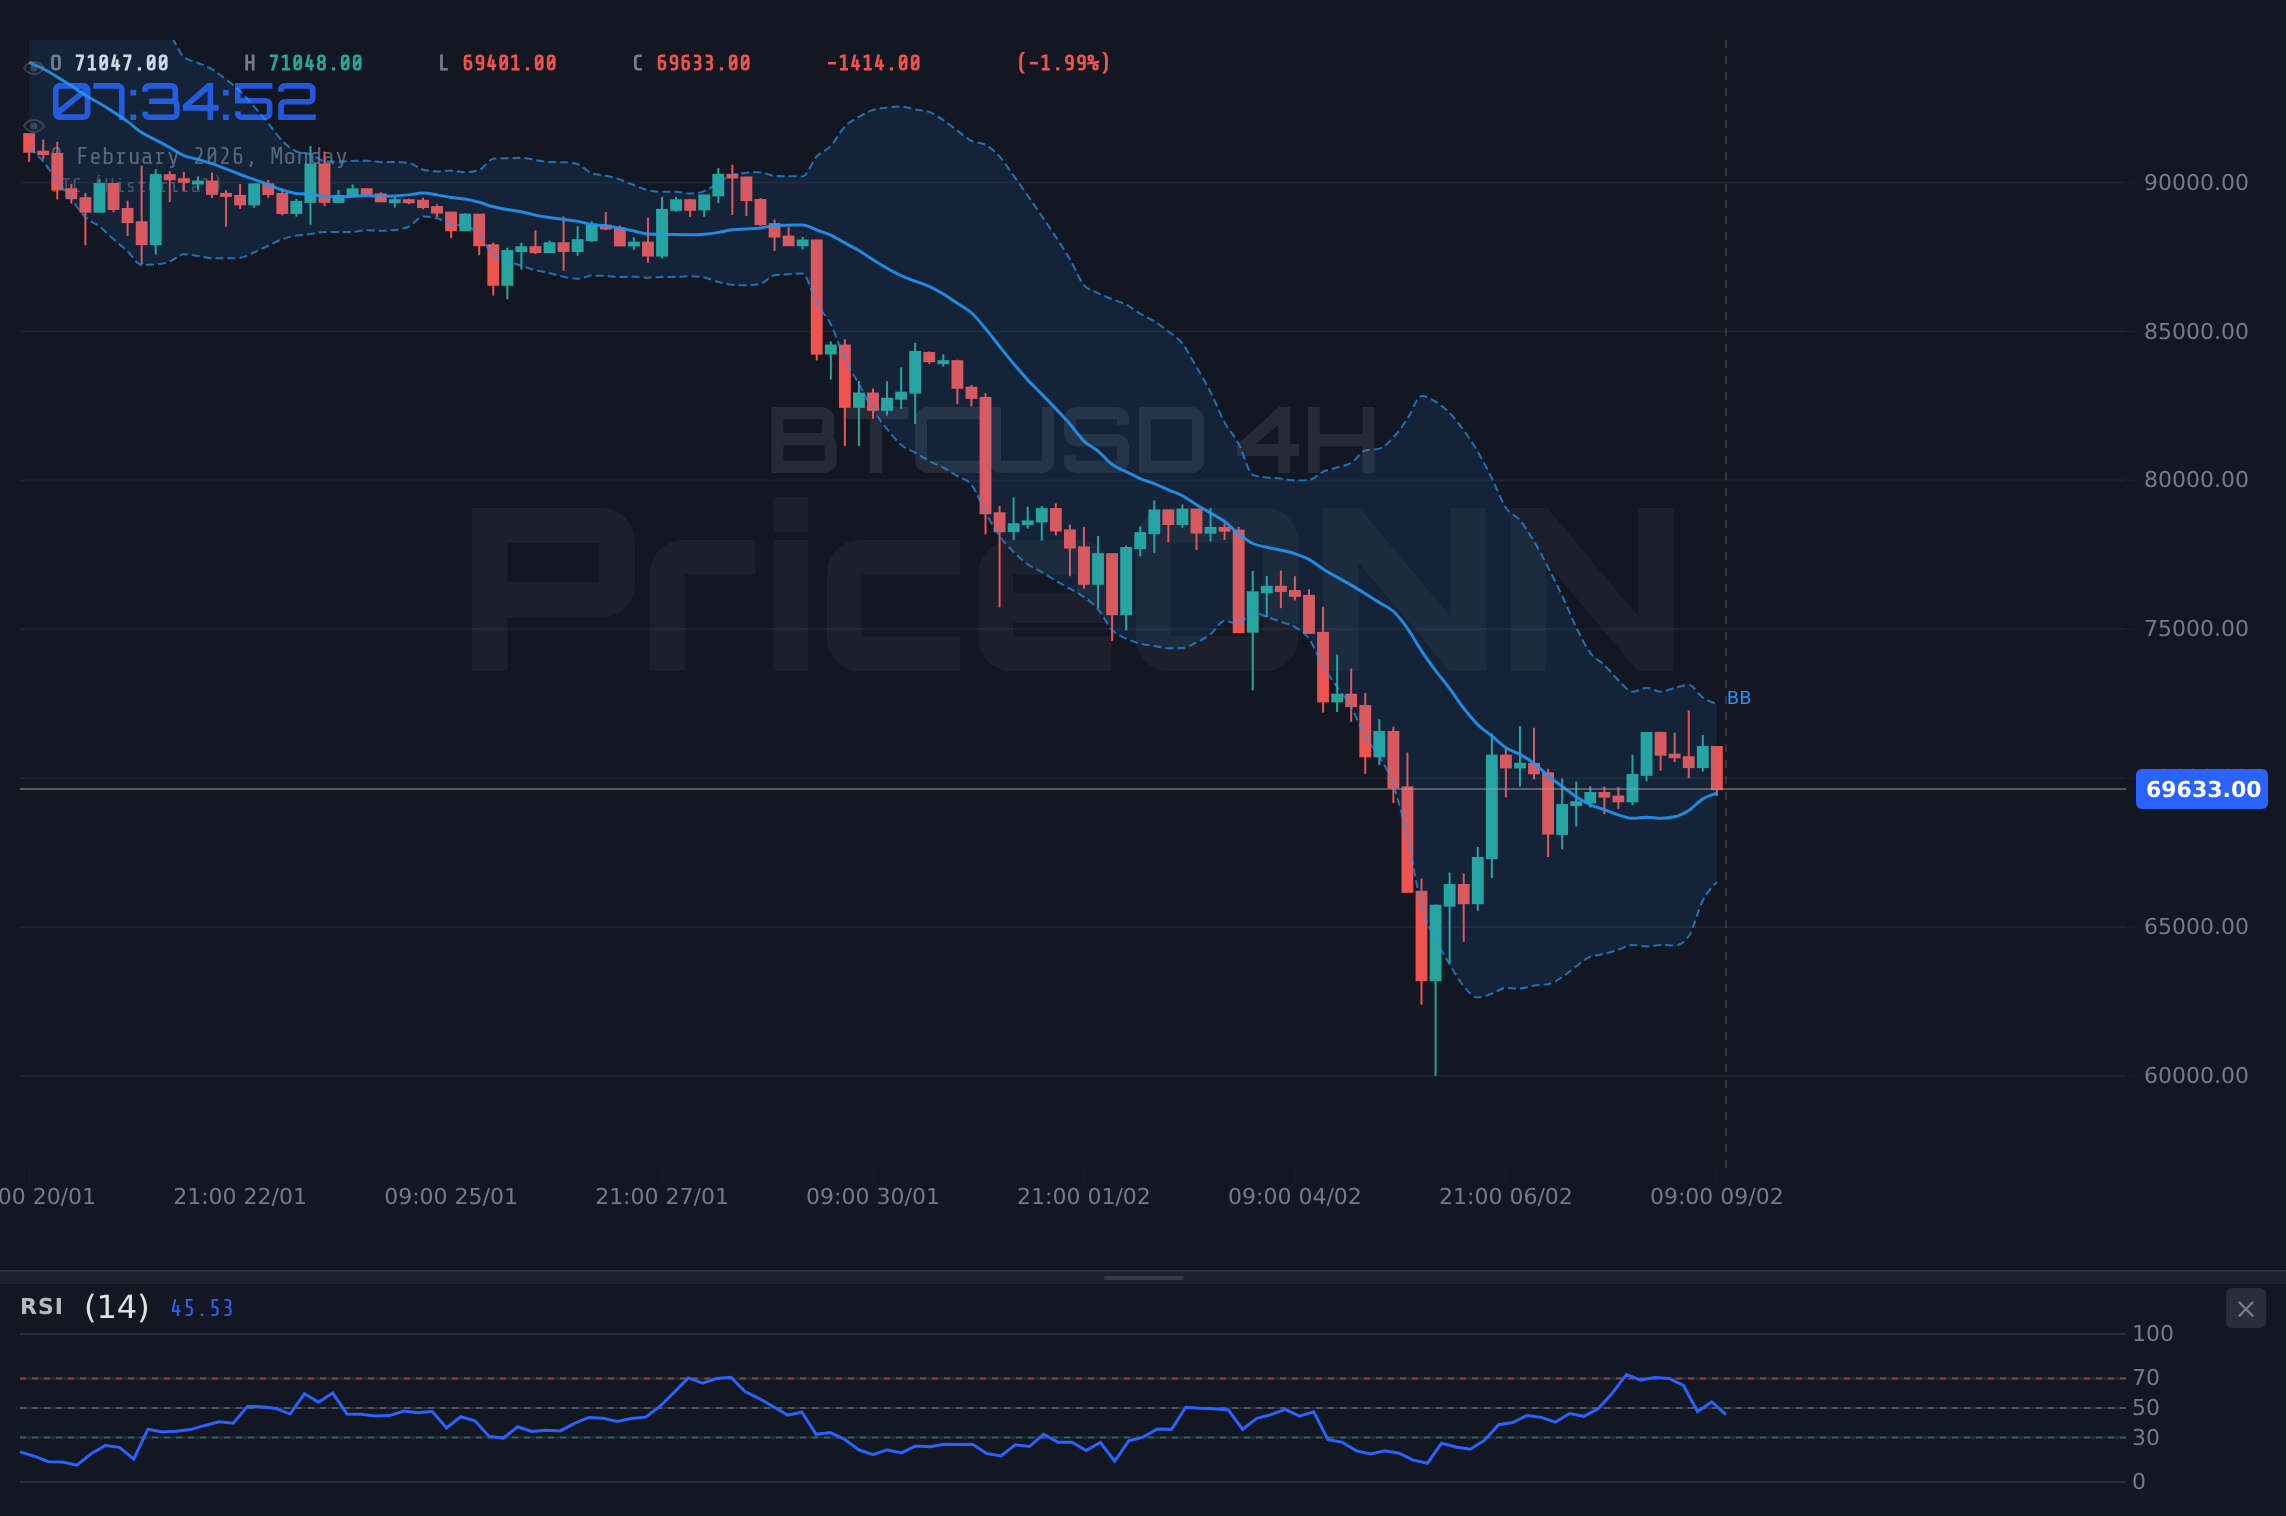This screenshot has height=1516, width=2286.
Task: Click the 09:00 30/01 time axis label
Action: click(873, 1197)
